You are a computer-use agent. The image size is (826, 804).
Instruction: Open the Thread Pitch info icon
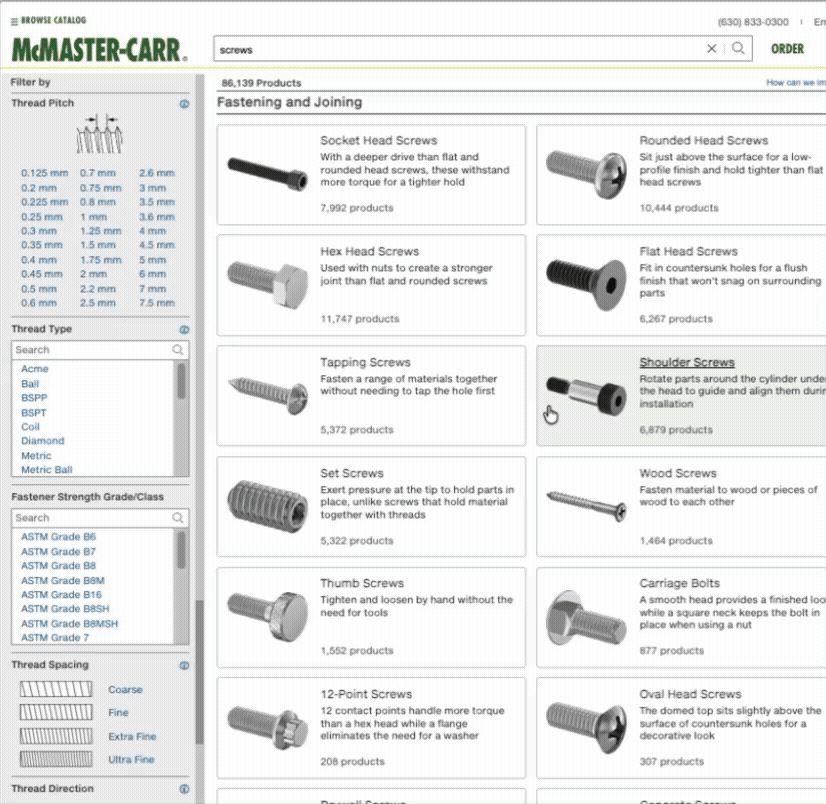[183, 103]
